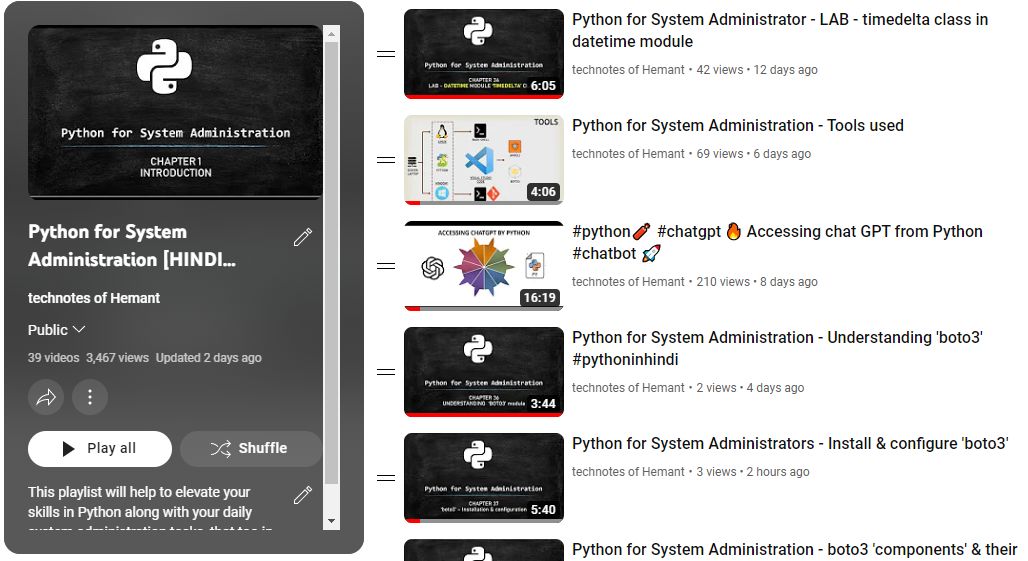
Task: Click playlist title 'Python for System Administration [HINDI...'
Action: tap(132, 246)
